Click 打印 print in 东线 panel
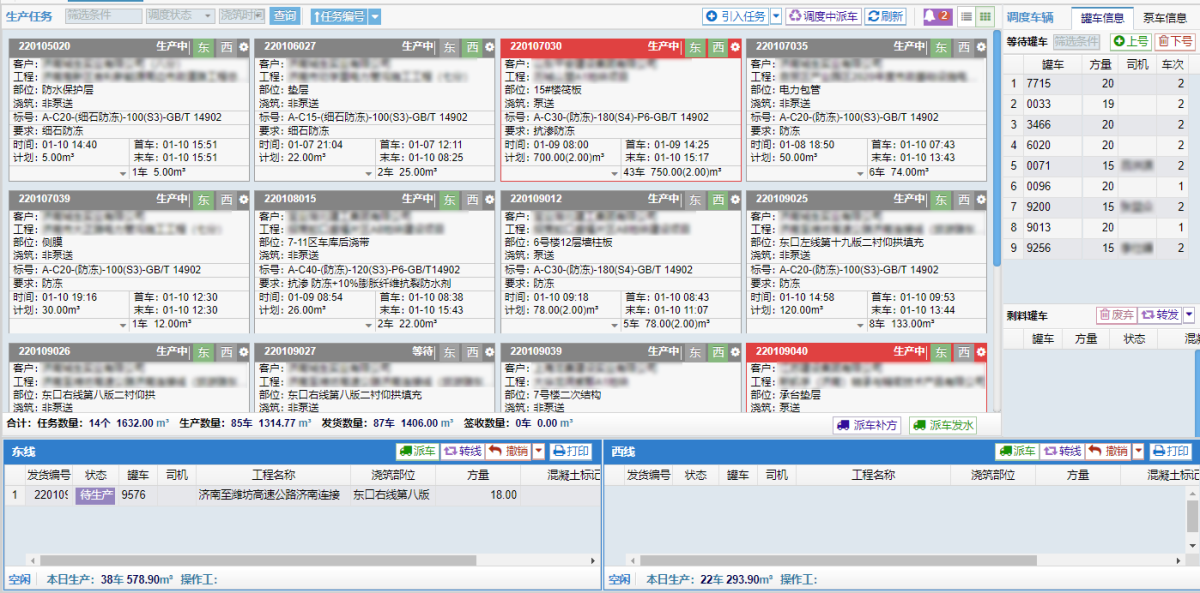This screenshot has width=1200, height=593. pos(572,451)
